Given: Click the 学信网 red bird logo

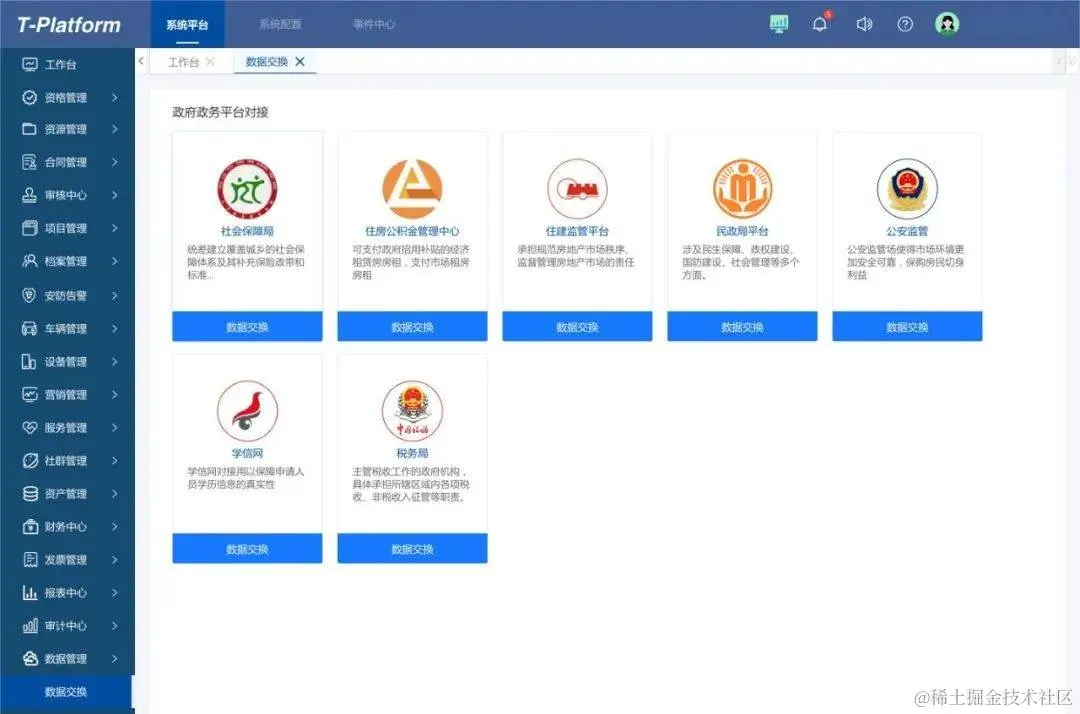Looking at the screenshot, I should point(247,411).
